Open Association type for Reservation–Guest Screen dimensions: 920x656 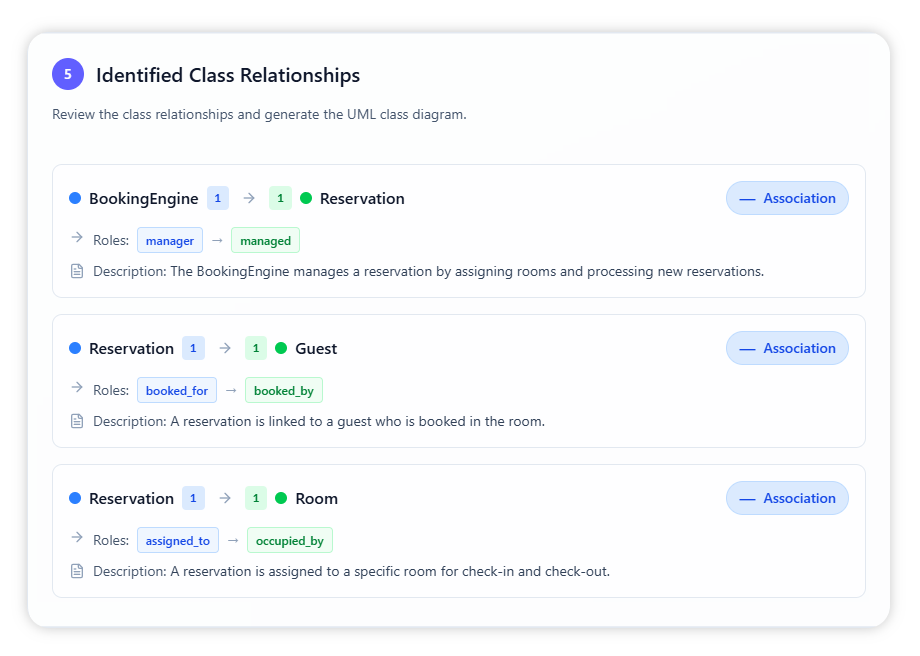(787, 348)
